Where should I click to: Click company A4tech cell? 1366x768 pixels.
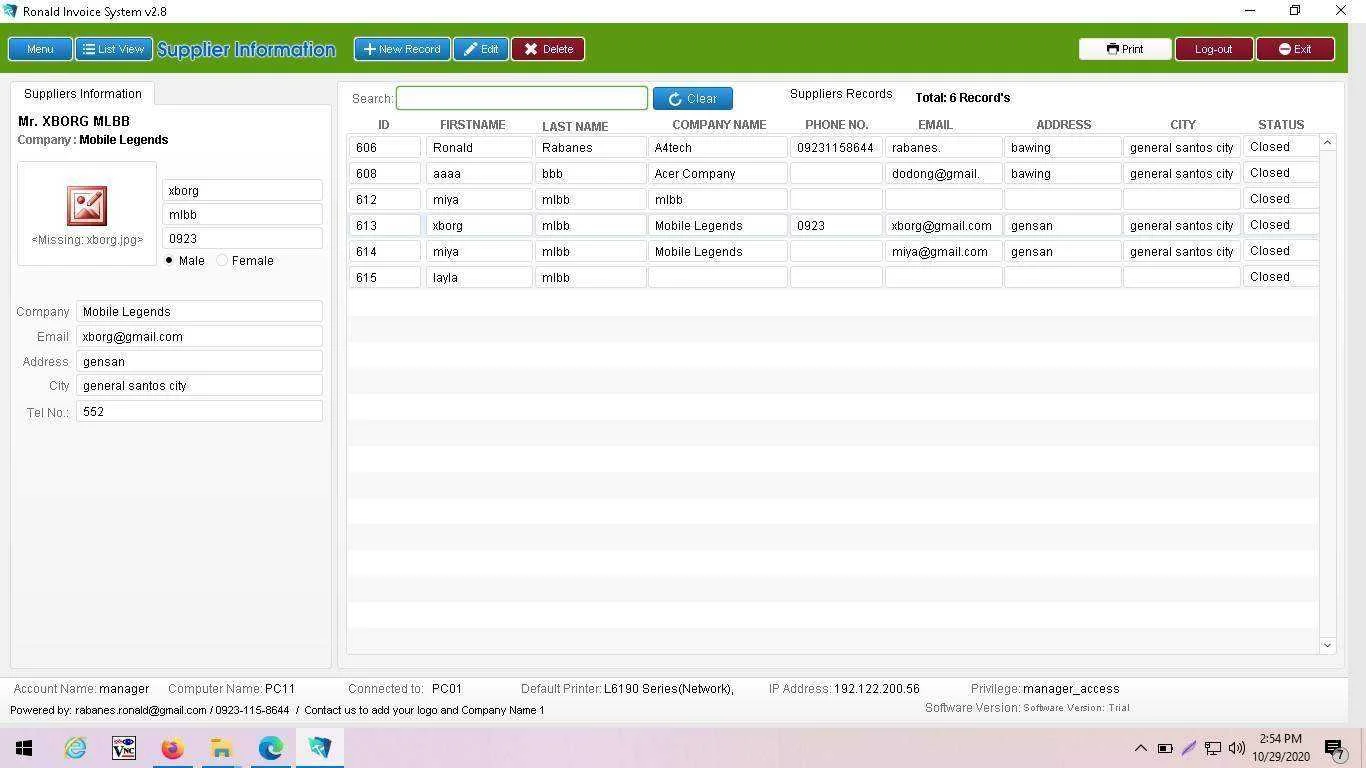718,148
